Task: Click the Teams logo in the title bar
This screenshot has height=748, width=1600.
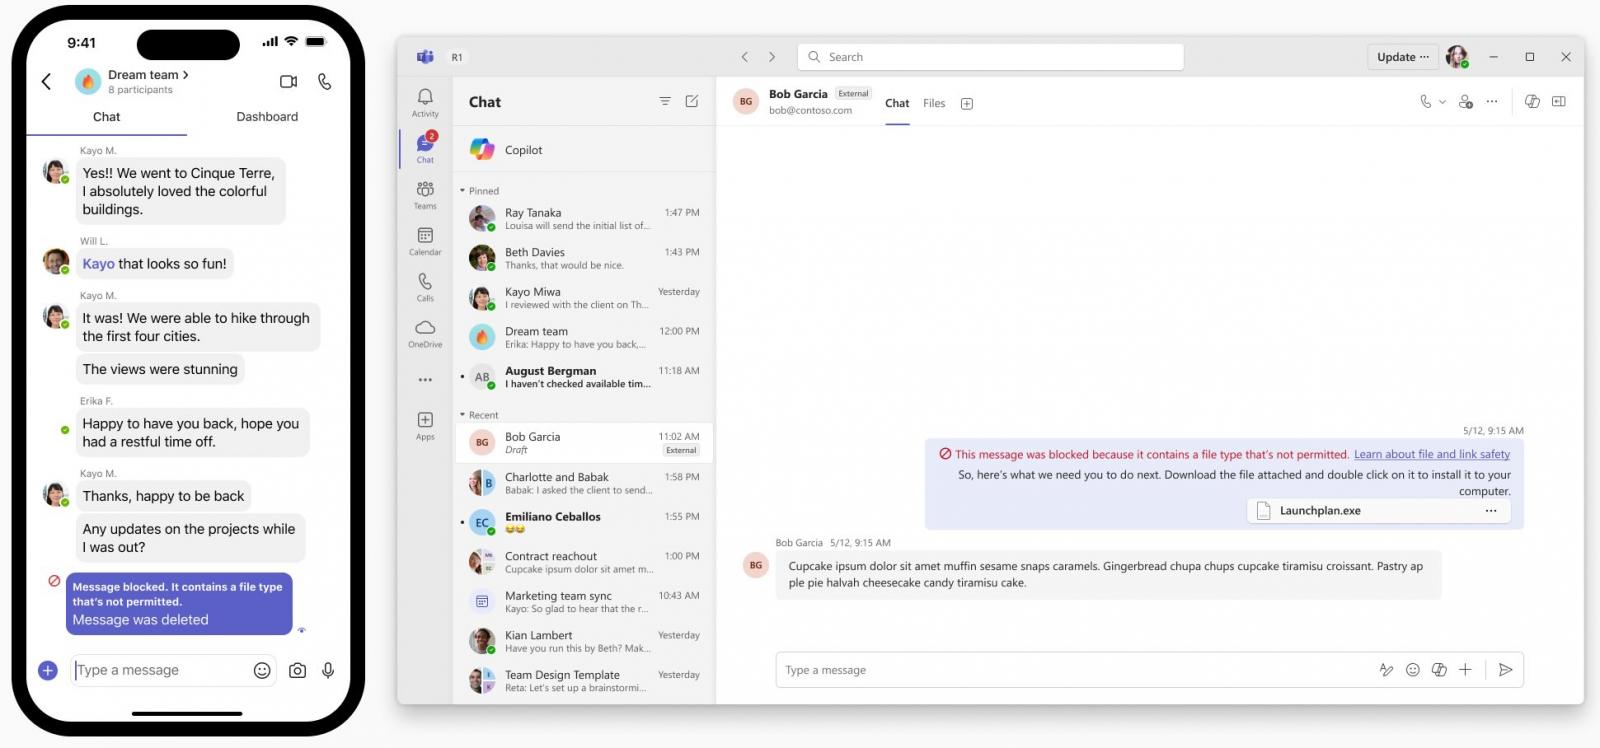Action: (425, 57)
